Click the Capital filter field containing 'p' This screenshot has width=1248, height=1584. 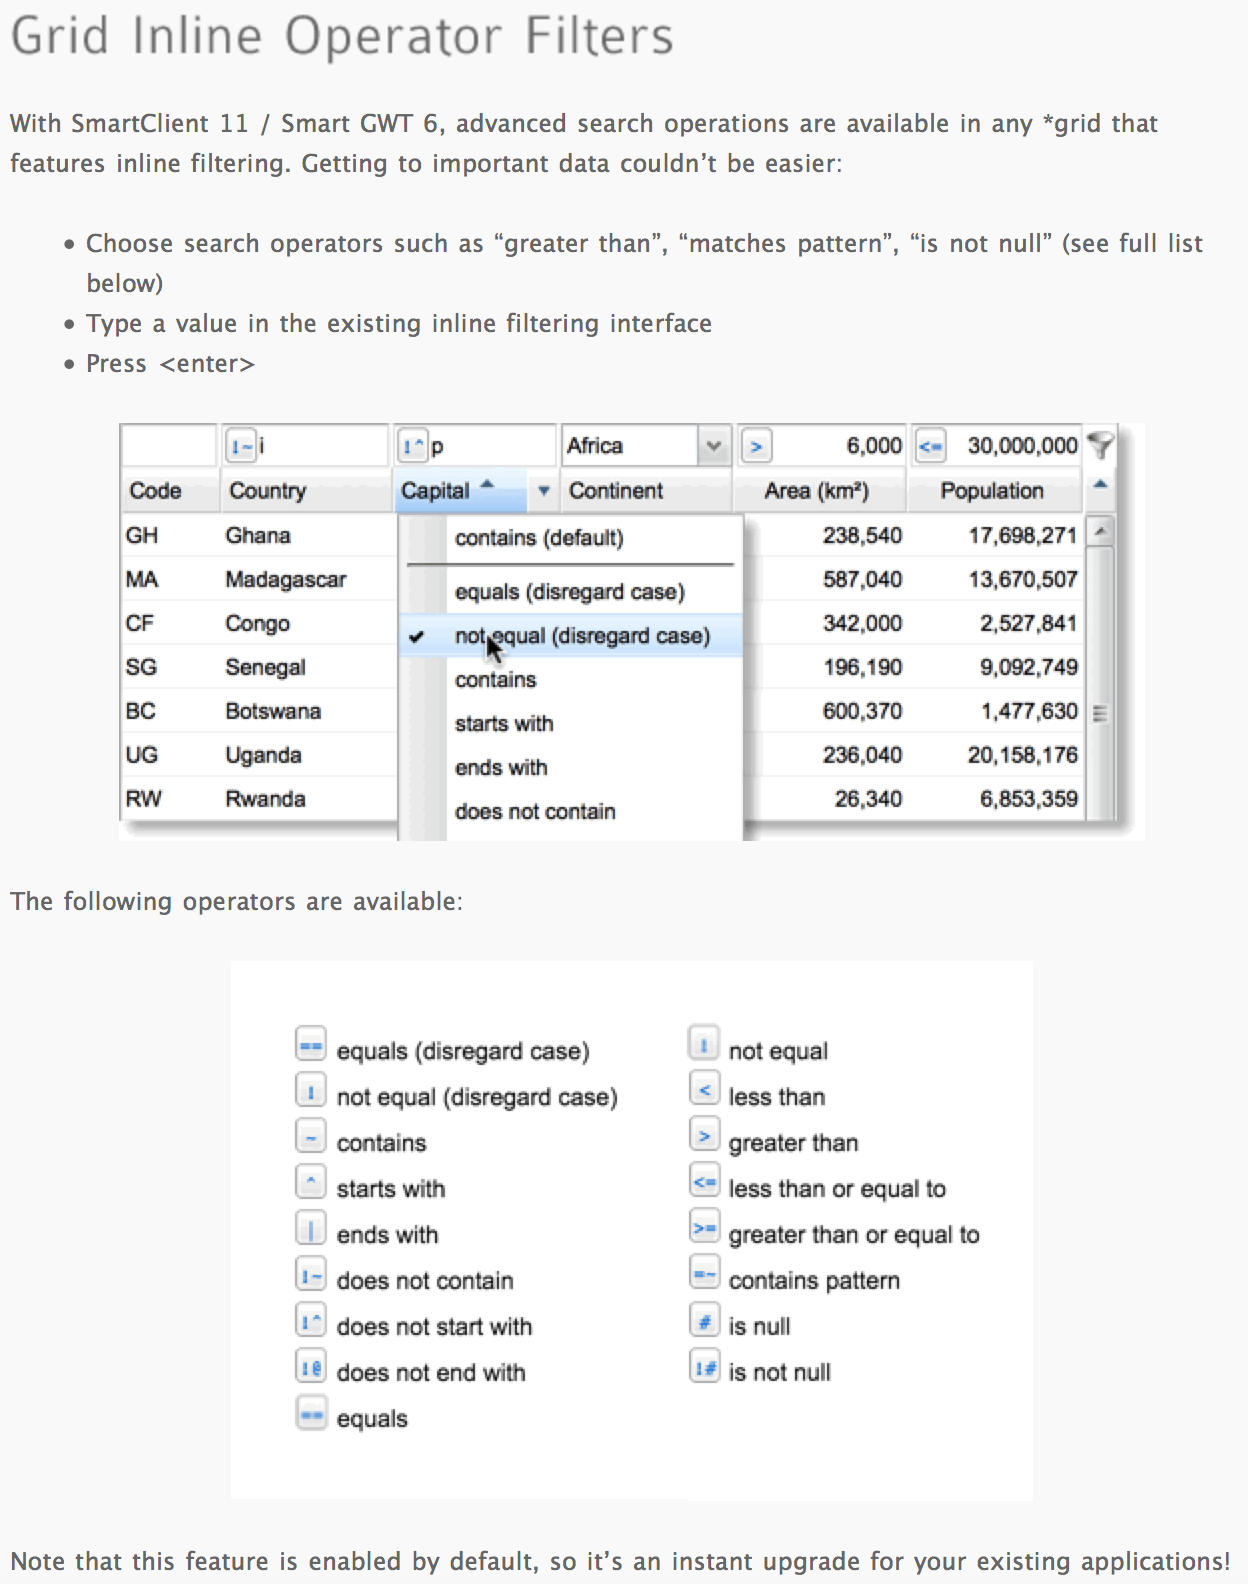click(492, 446)
